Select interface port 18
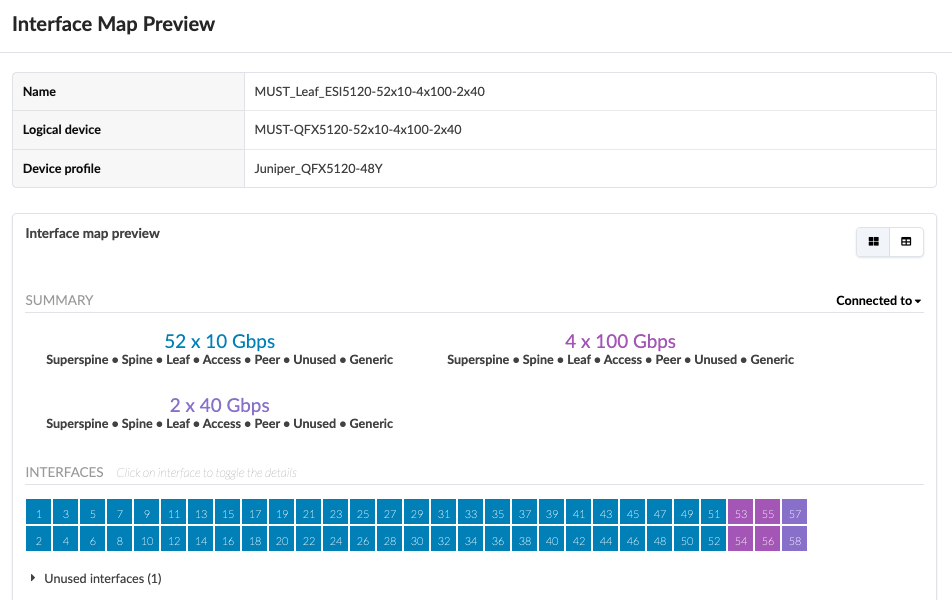The height and width of the screenshot is (600, 952). 255,539
